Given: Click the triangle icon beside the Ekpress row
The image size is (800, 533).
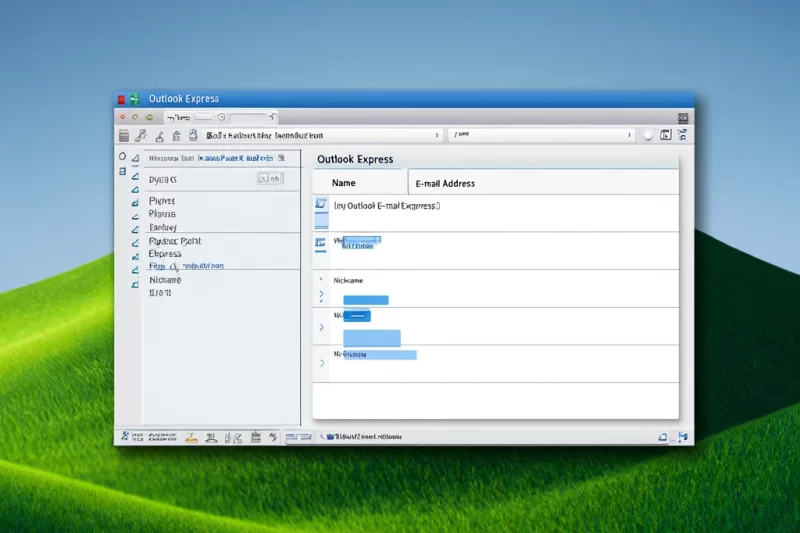Looking at the screenshot, I should (135, 257).
